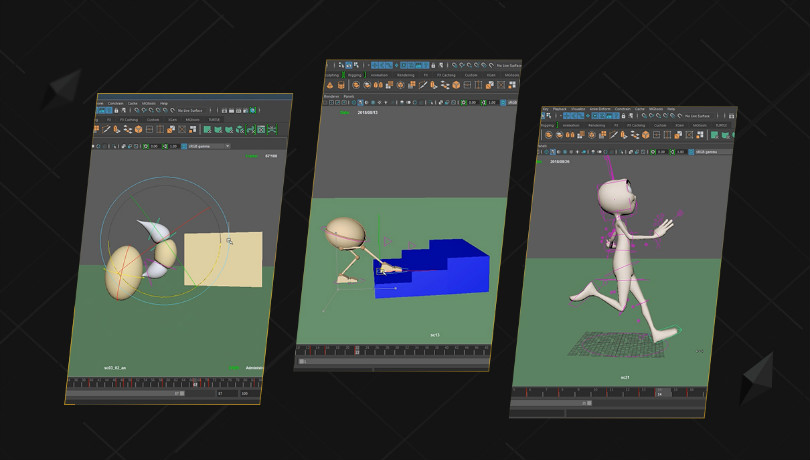
Task: Toggle view color management icon in egg scene window
Action: point(183,146)
